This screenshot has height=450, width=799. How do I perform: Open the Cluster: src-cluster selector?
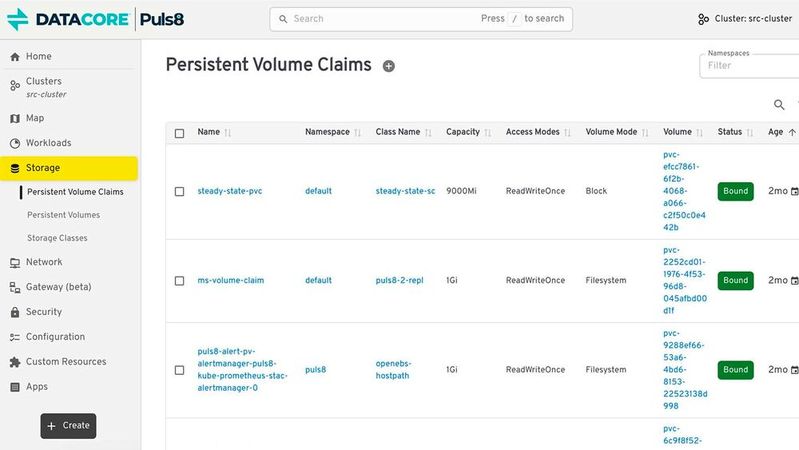pyautogui.click(x=744, y=19)
